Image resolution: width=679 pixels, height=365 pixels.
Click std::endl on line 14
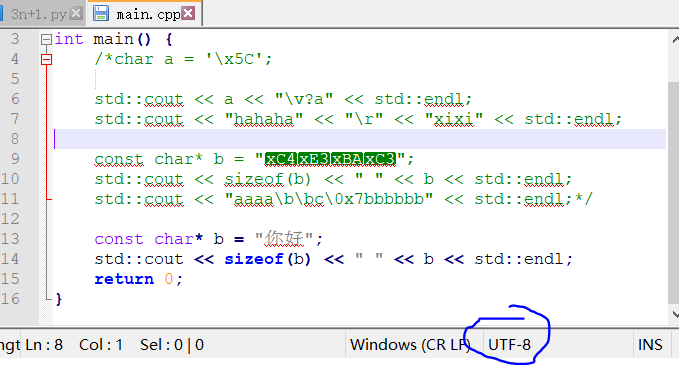pyautogui.click(x=519, y=259)
